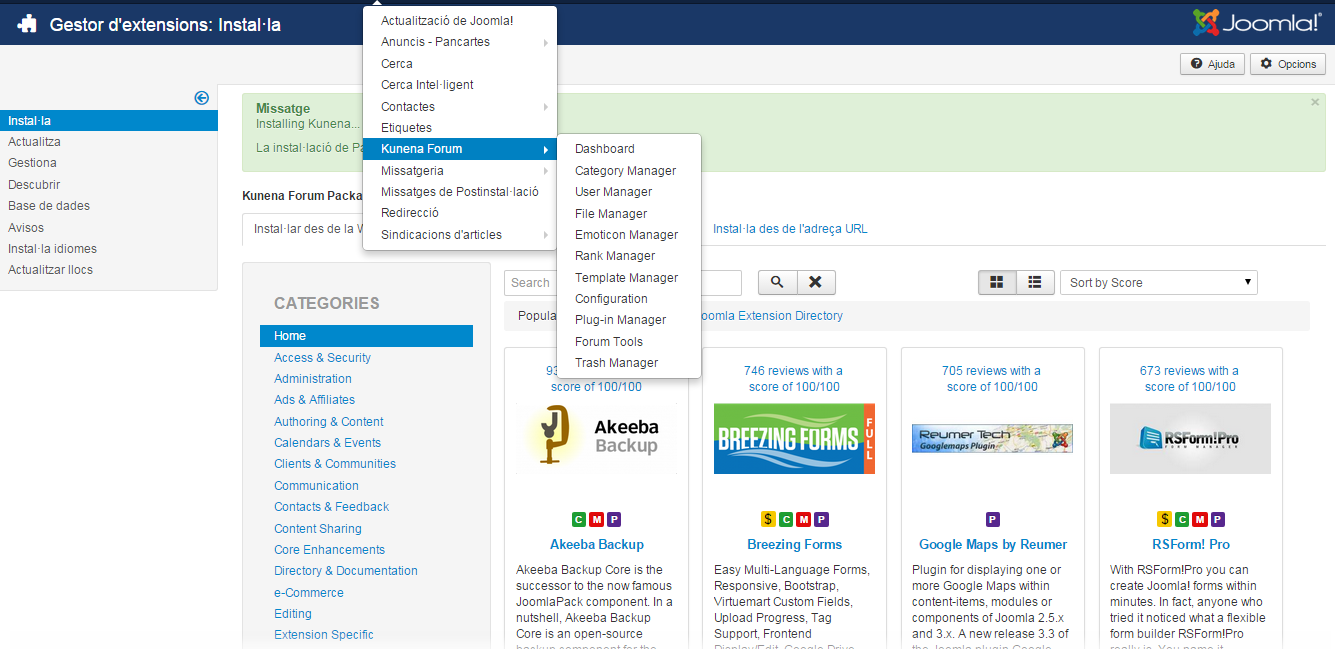Viewport: 1335px width, 649px height.
Task: Click the Joomla! logo
Action: [1257, 23]
